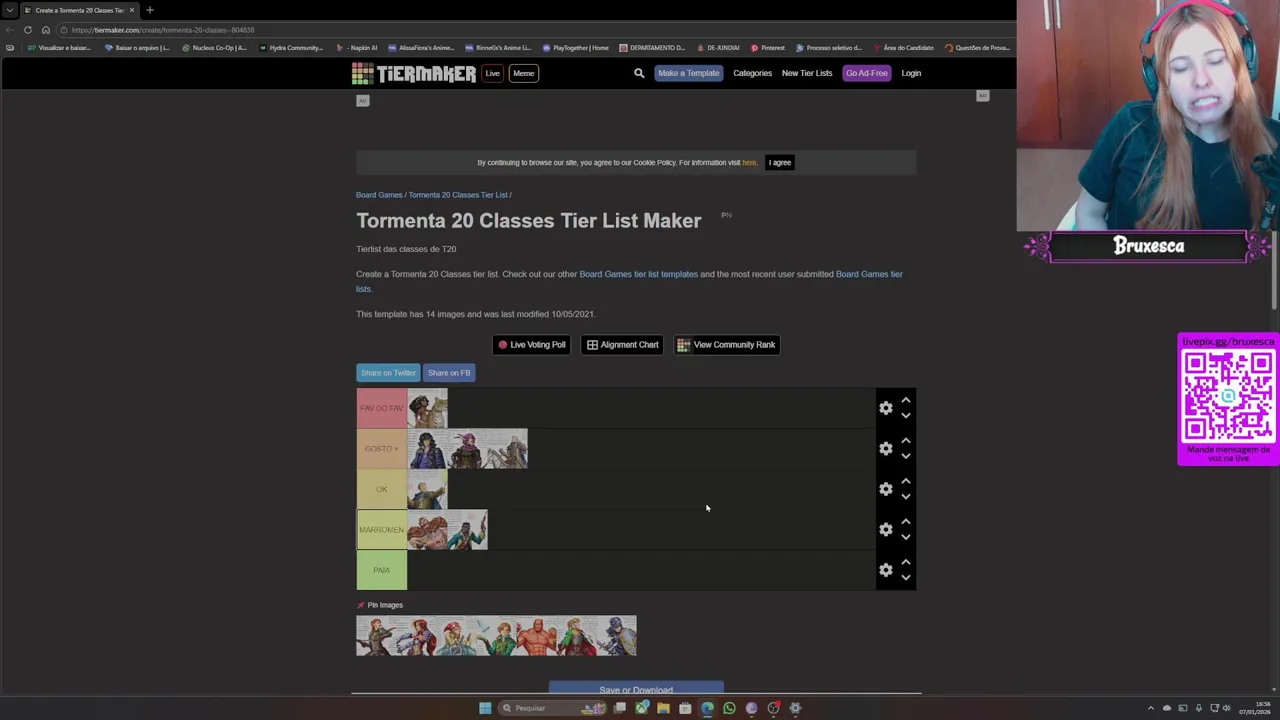Move GOSTO row down

pos(905,456)
